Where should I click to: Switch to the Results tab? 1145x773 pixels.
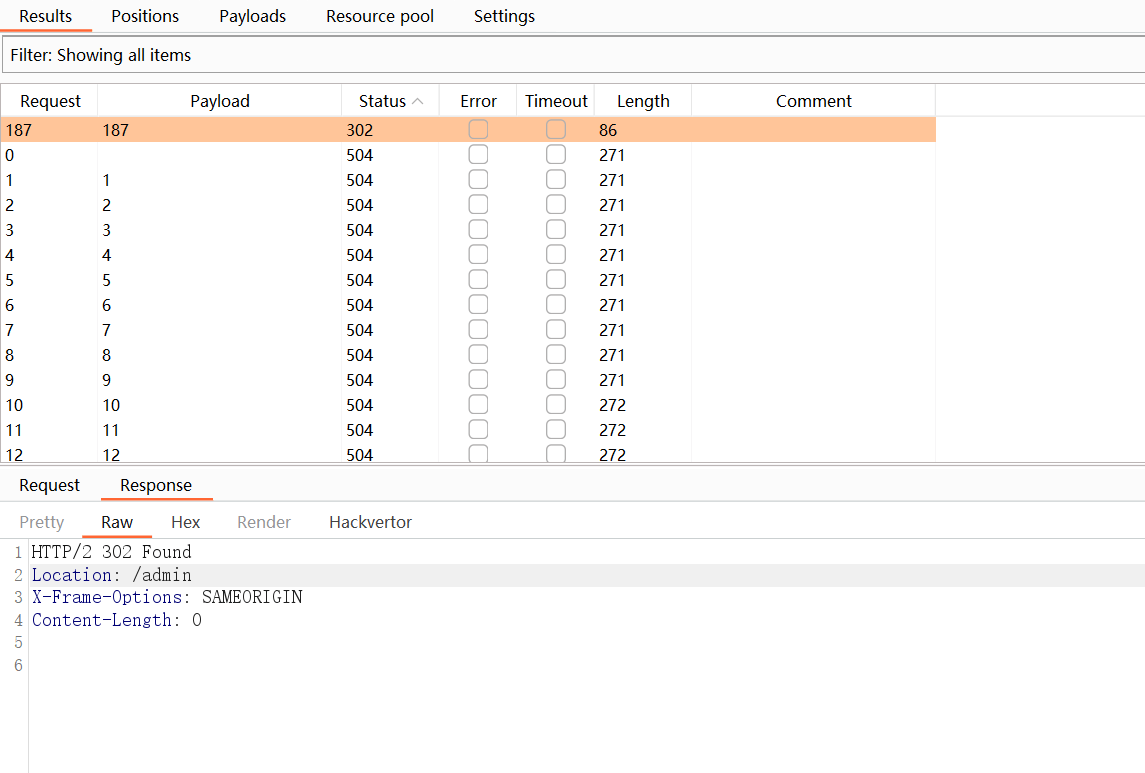tap(45, 16)
